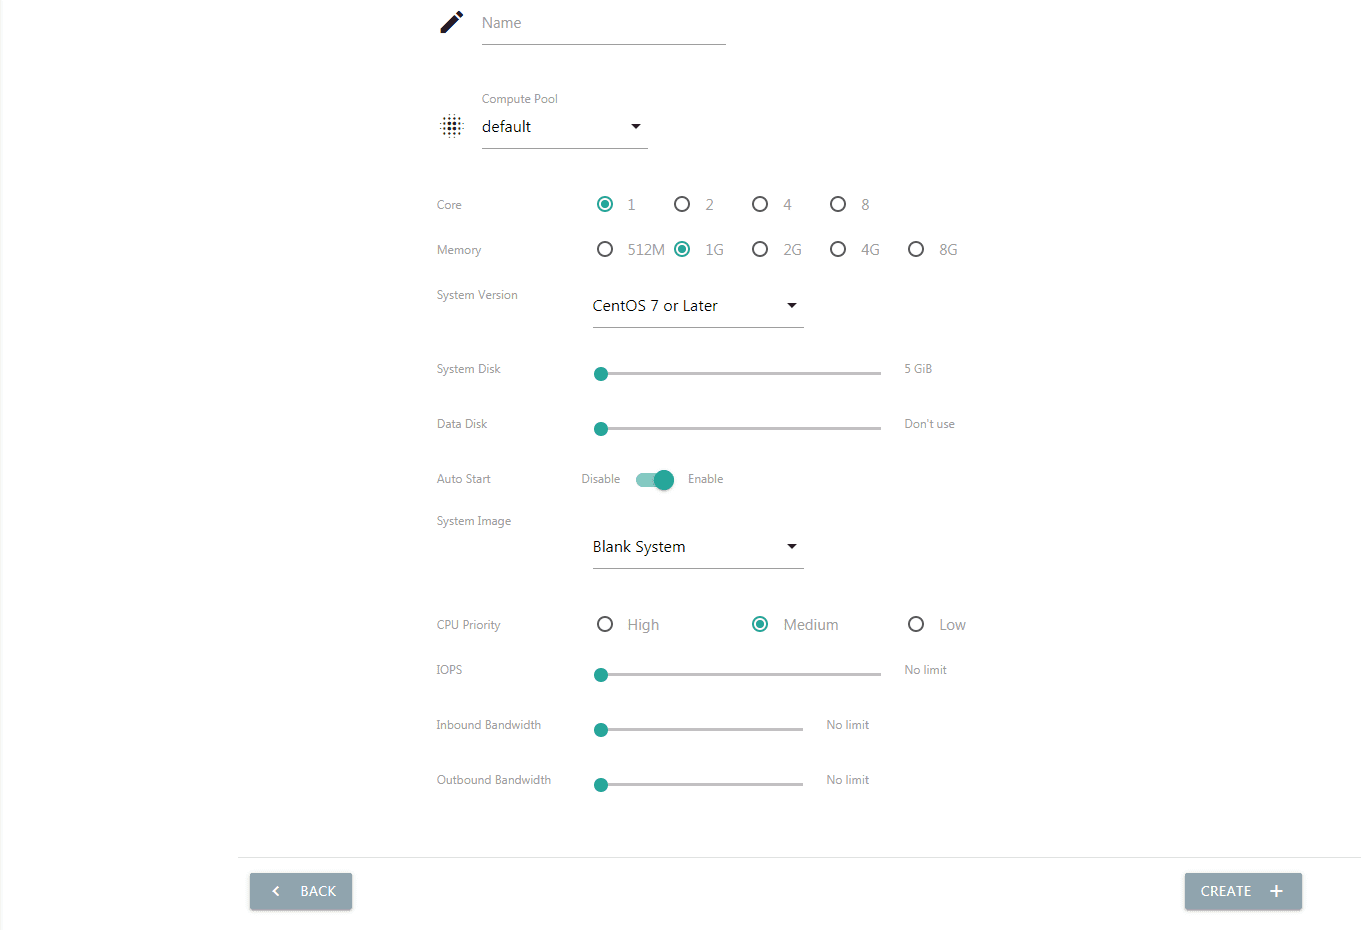1363x930 pixels.
Task: Select 4 cores radio option
Action: (x=760, y=204)
